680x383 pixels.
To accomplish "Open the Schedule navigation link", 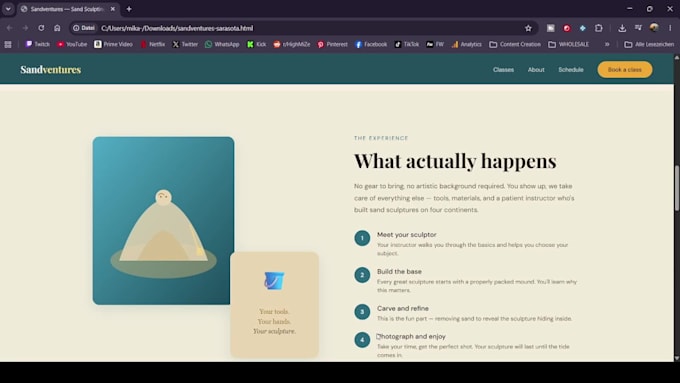I will point(571,69).
